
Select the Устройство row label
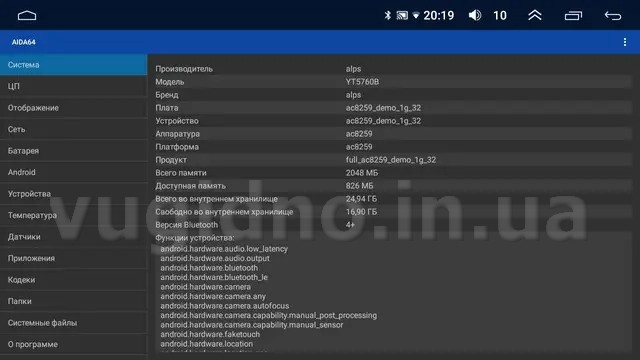tap(177, 121)
